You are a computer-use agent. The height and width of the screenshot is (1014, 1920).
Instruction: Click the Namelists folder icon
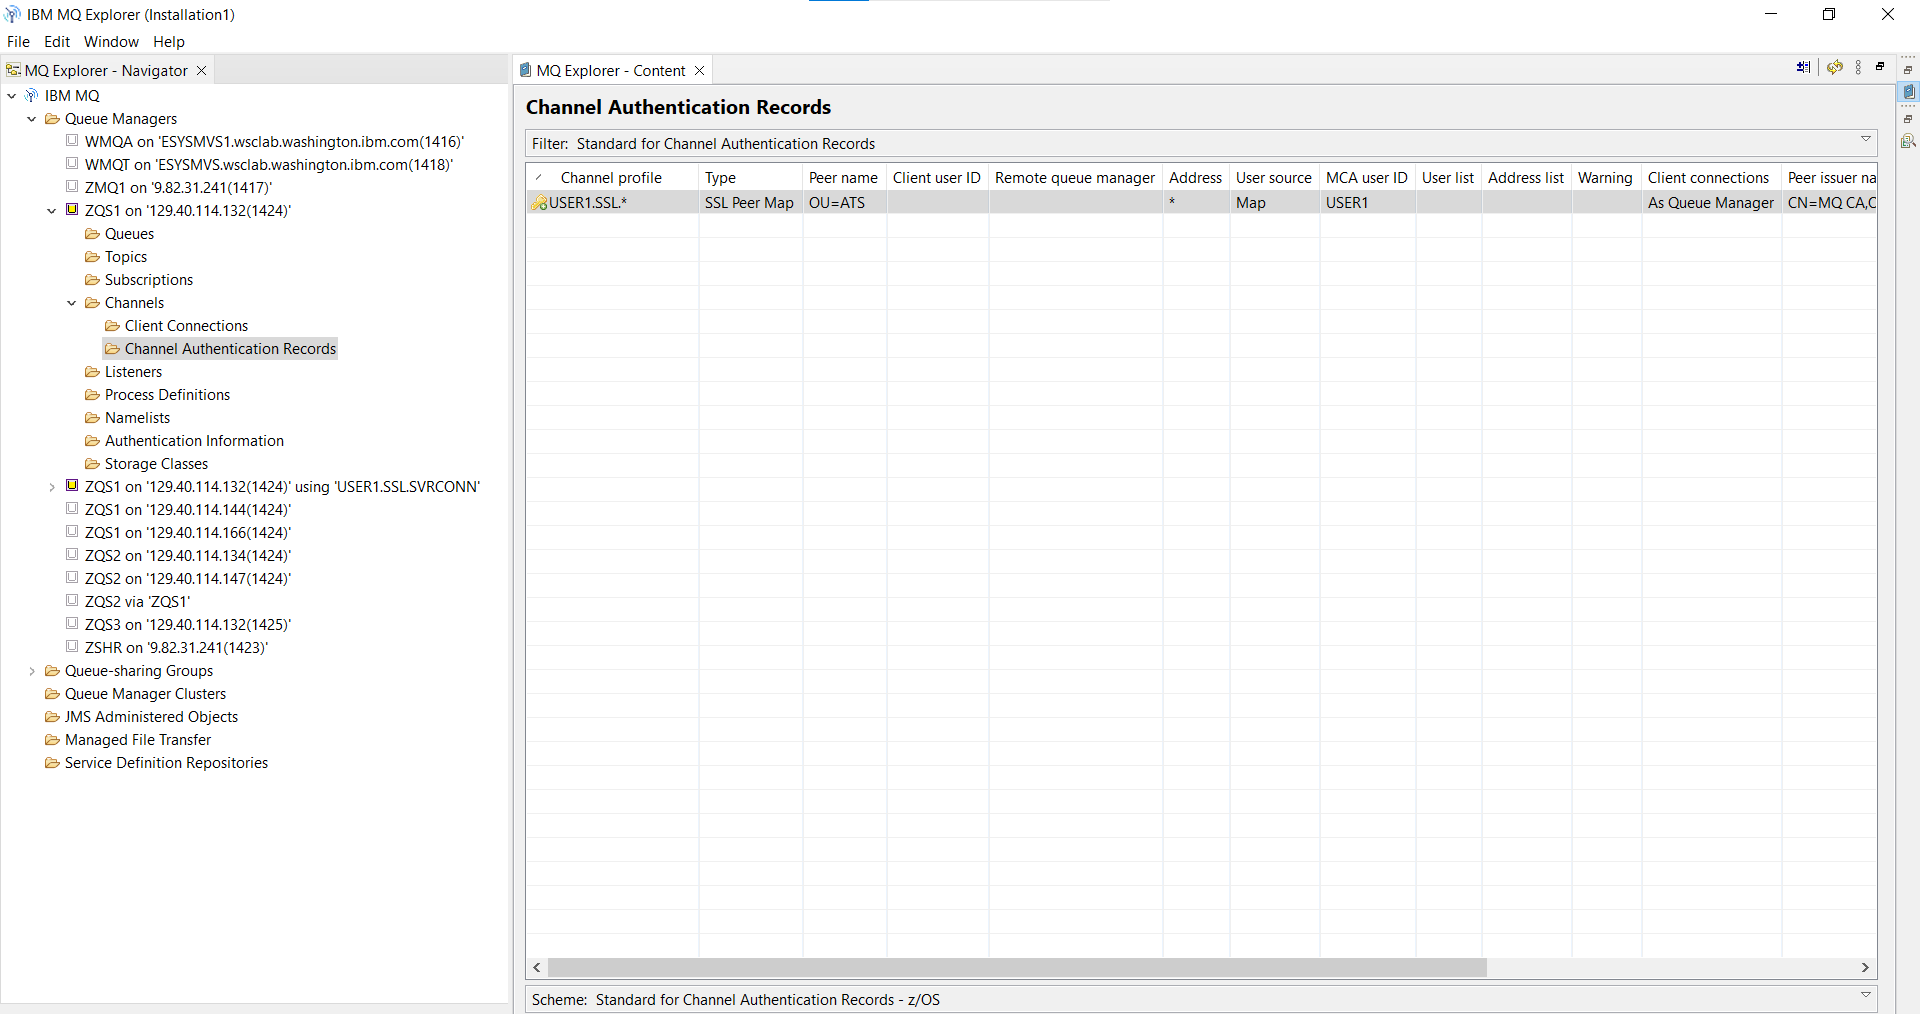pyautogui.click(x=92, y=418)
